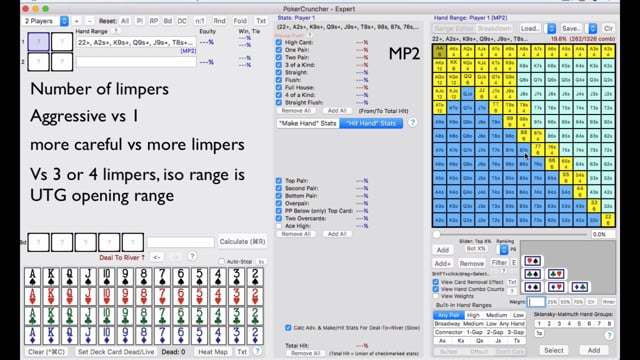This screenshot has height=360, width=640.
Task: Click the Weight input field
Action: point(536,302)
